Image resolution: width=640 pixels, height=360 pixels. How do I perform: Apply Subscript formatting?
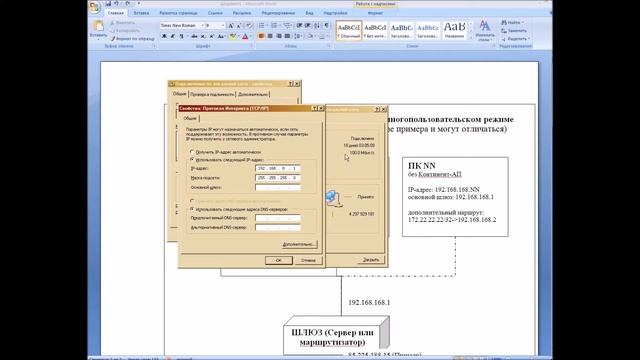[203, 36]
